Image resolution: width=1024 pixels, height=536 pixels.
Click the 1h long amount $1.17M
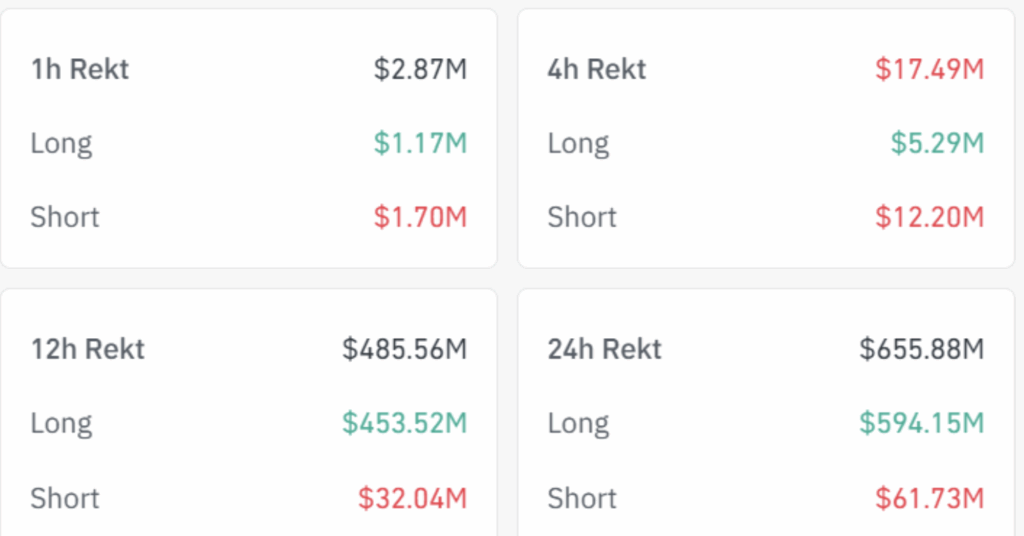pos(420,144)
